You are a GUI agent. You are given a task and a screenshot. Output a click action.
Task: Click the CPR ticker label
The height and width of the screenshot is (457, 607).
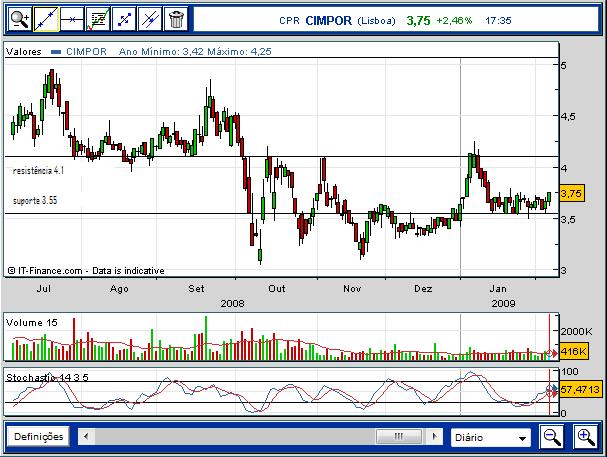pyautogui.click(x=289, y=21)
